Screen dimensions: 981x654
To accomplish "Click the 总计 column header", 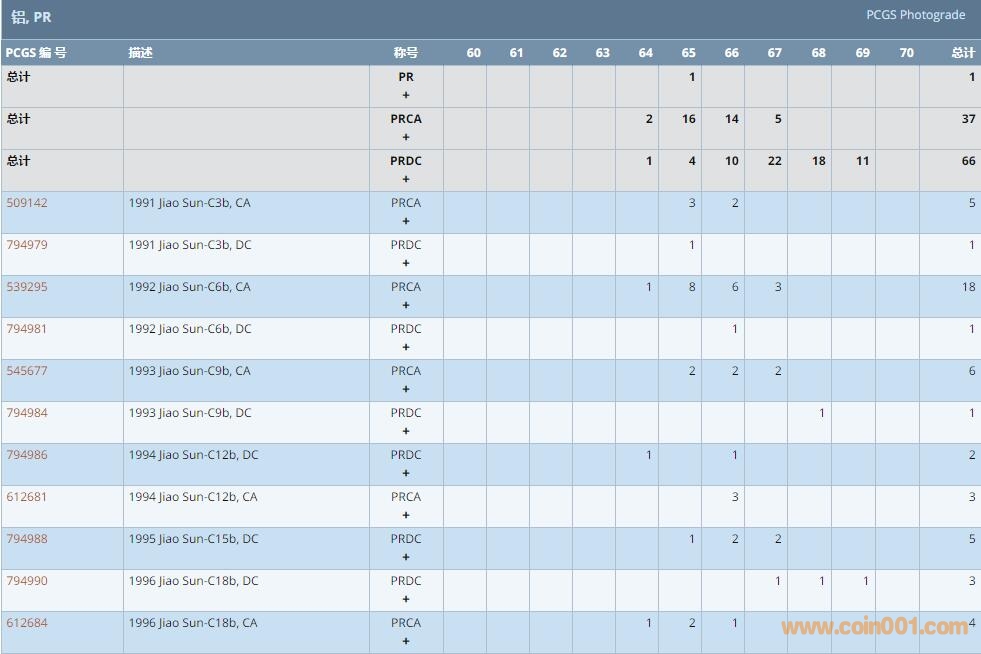I will pos(962,53).
